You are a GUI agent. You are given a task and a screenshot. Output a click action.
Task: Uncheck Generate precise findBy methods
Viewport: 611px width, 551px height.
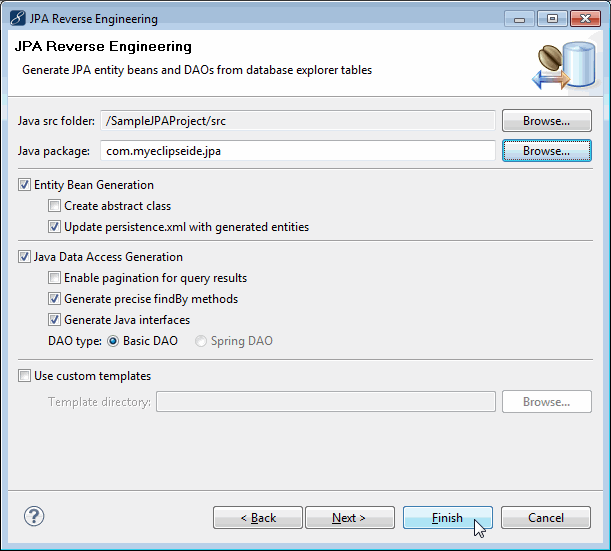click(55, 299)
